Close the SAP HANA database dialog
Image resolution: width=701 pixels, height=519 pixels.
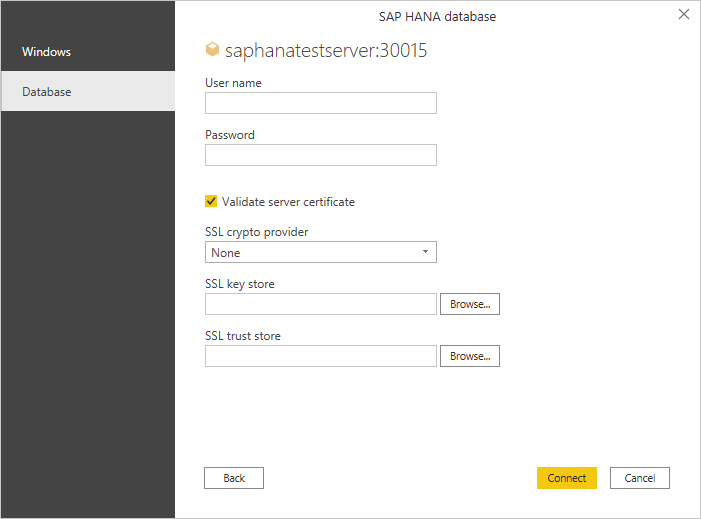click(x=684, y=14)
